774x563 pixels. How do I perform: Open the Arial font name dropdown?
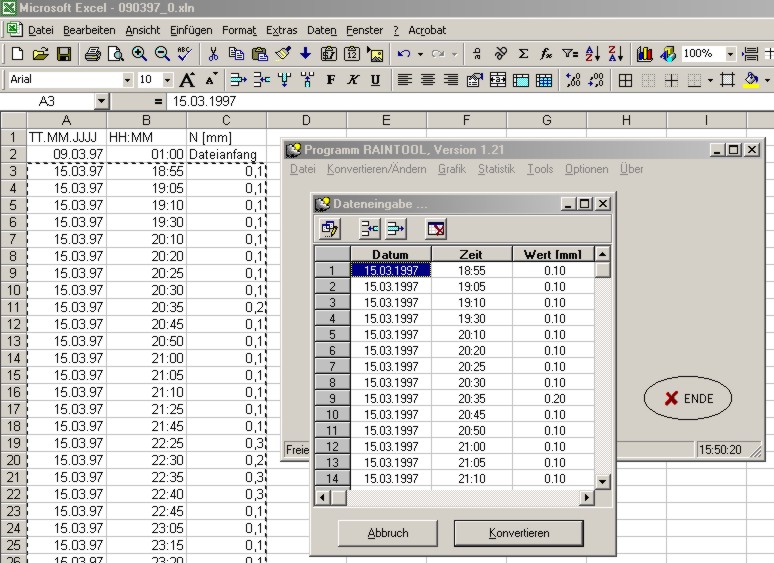click(128, 80)
